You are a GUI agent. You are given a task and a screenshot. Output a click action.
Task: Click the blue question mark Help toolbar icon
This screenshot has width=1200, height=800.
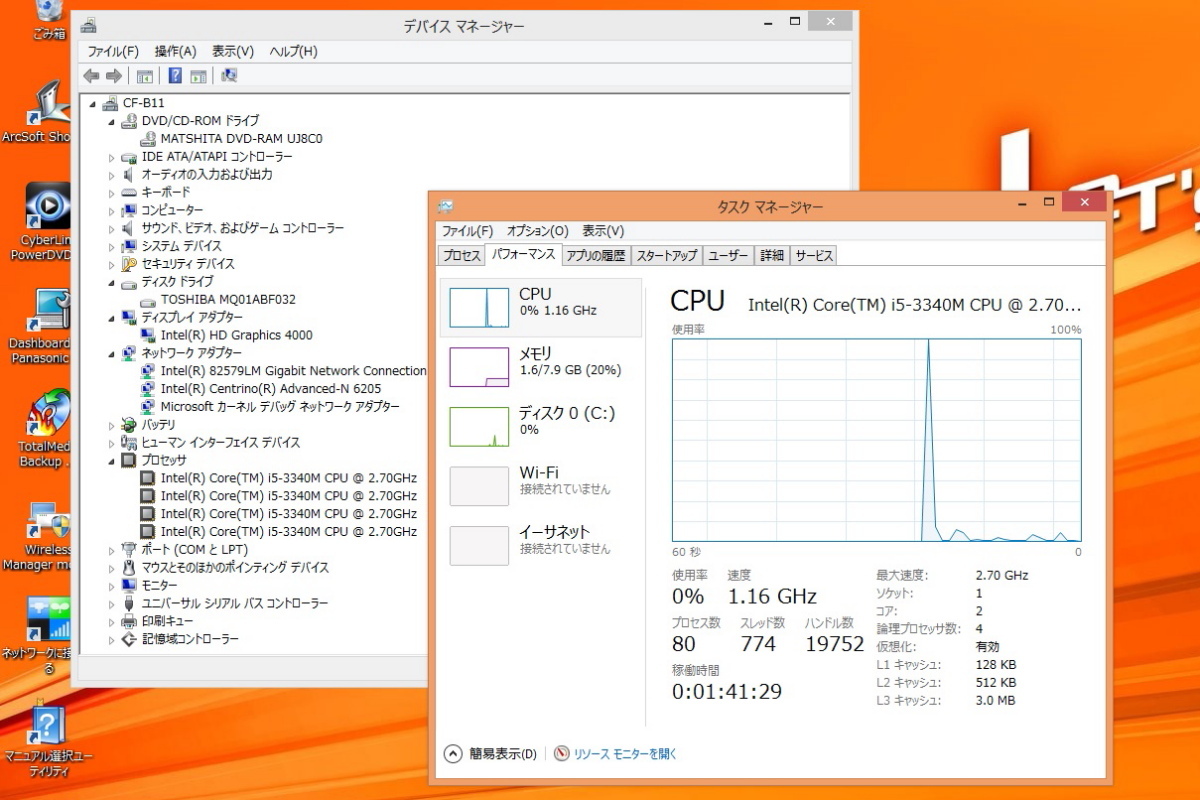[175, 76]
